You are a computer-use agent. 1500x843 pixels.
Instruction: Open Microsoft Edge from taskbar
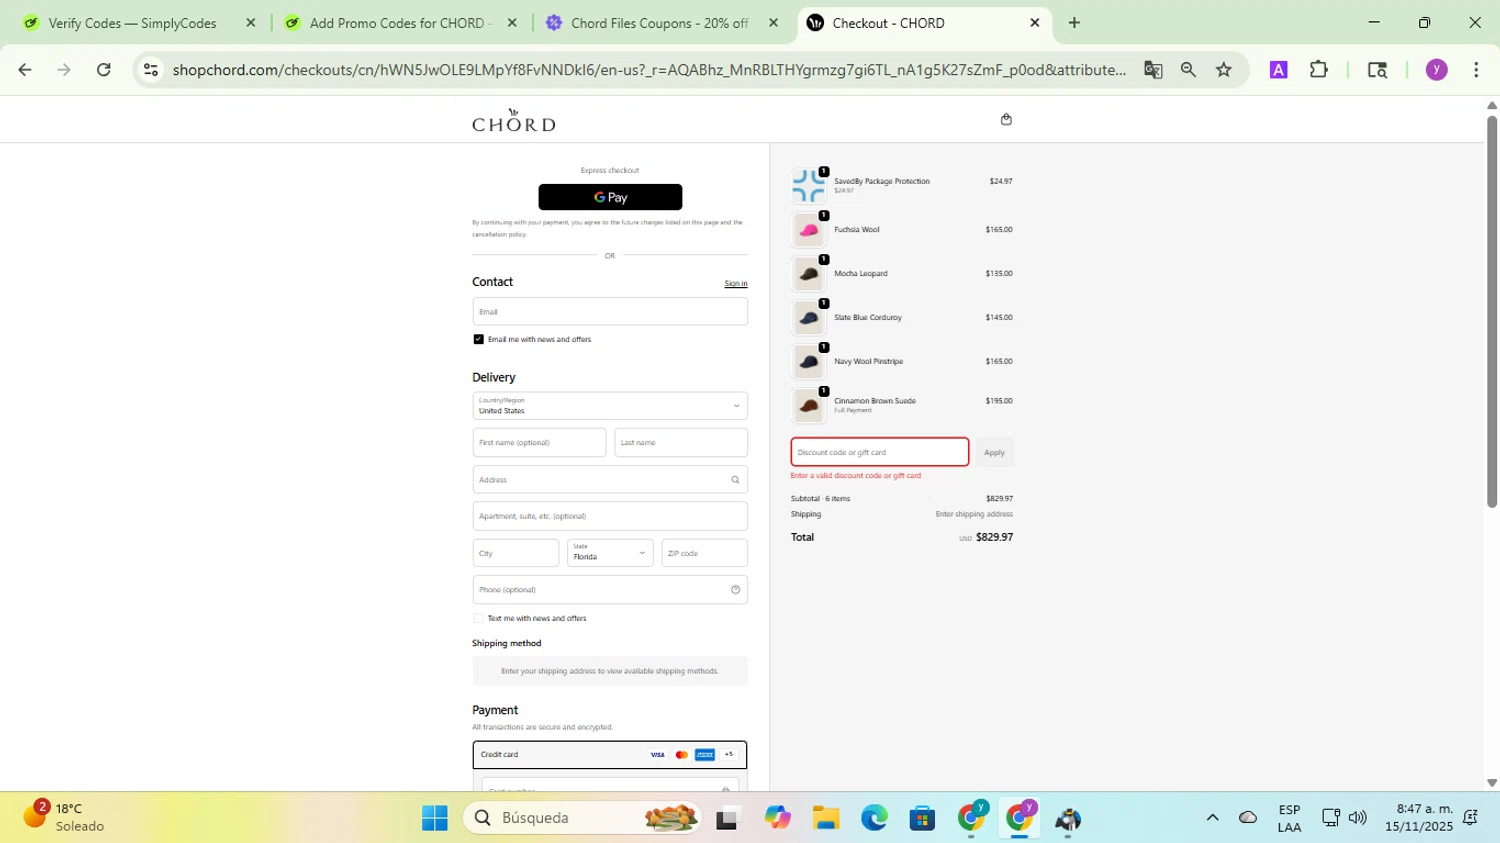point(874,819)
